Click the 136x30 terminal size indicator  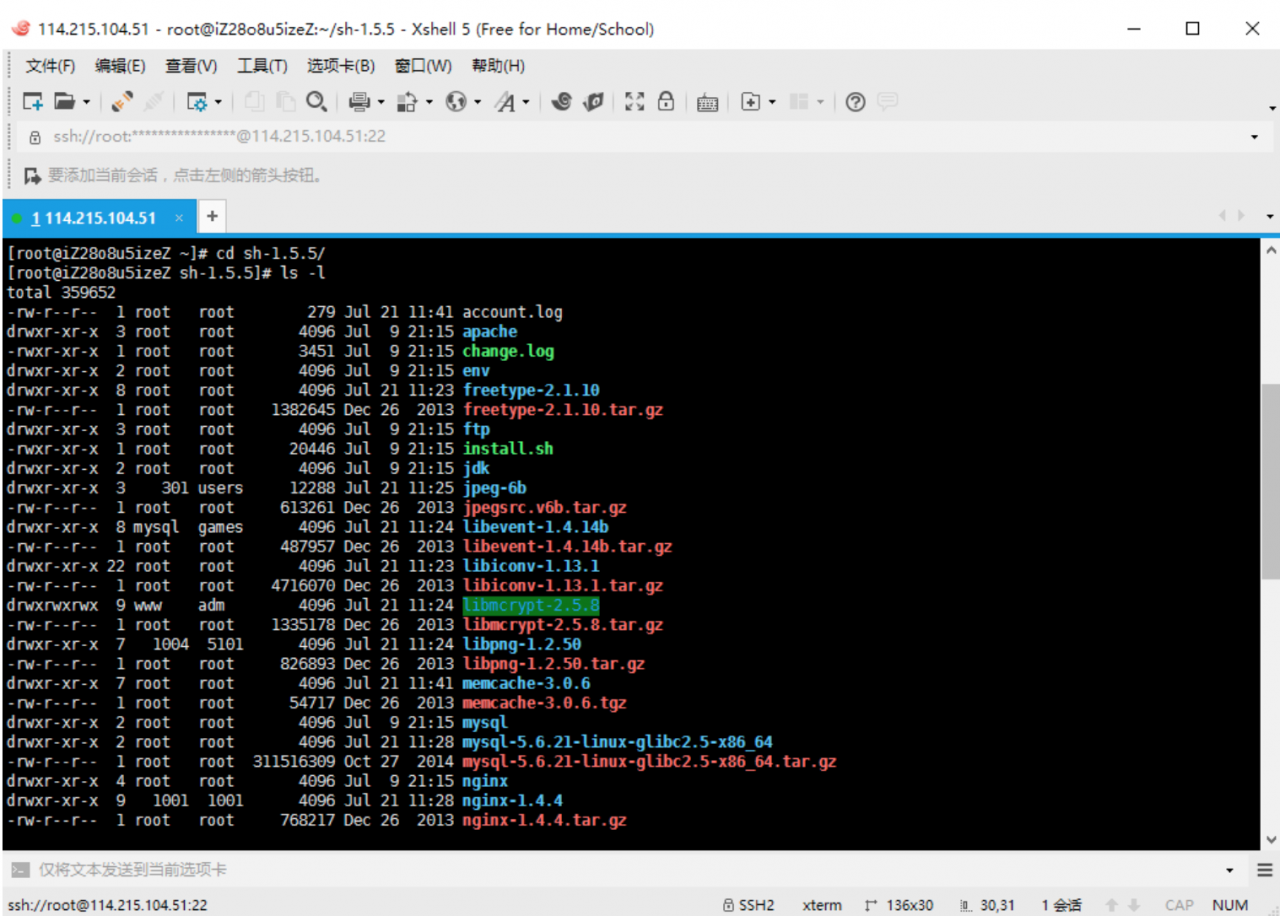[x=899, y=905]
